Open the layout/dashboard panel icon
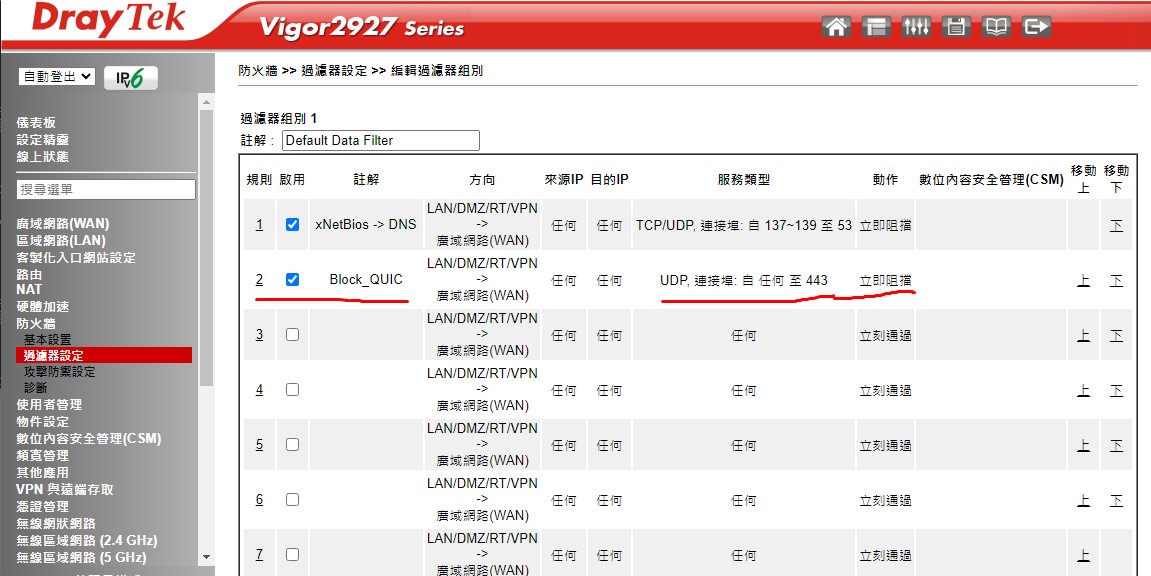 point(876,27)
